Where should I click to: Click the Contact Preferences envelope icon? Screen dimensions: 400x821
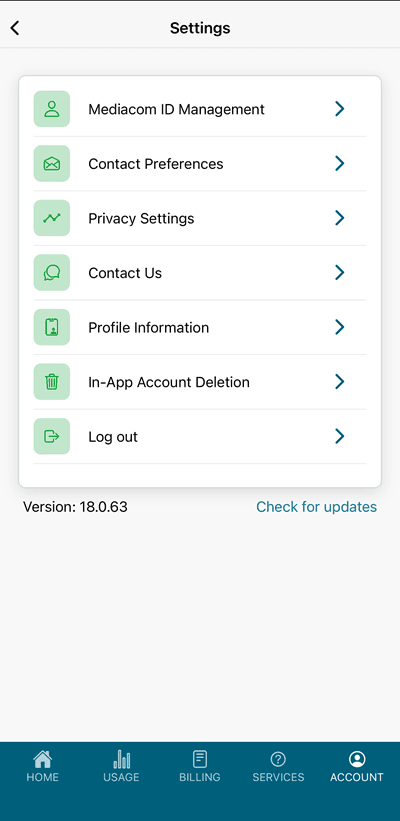point(52,163)
